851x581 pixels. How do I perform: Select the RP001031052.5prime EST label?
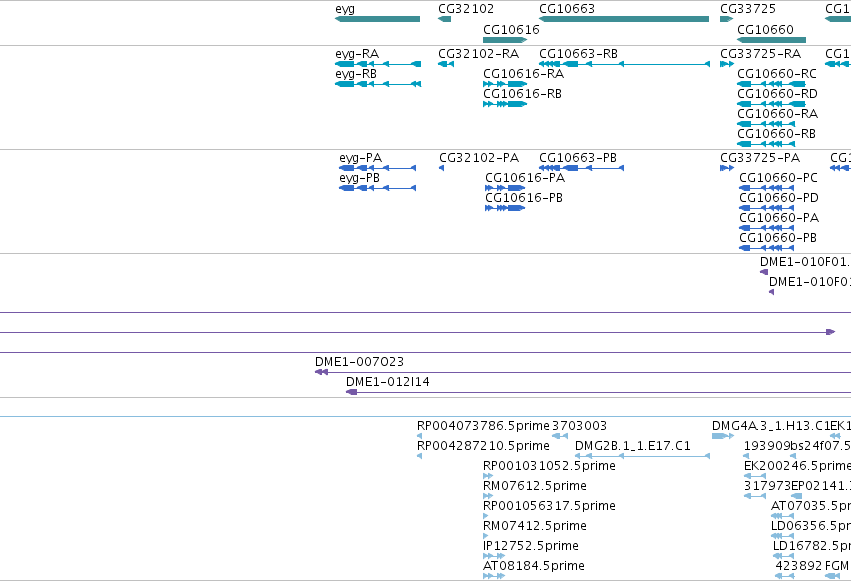pyautogui.click(x=549, y=466)
